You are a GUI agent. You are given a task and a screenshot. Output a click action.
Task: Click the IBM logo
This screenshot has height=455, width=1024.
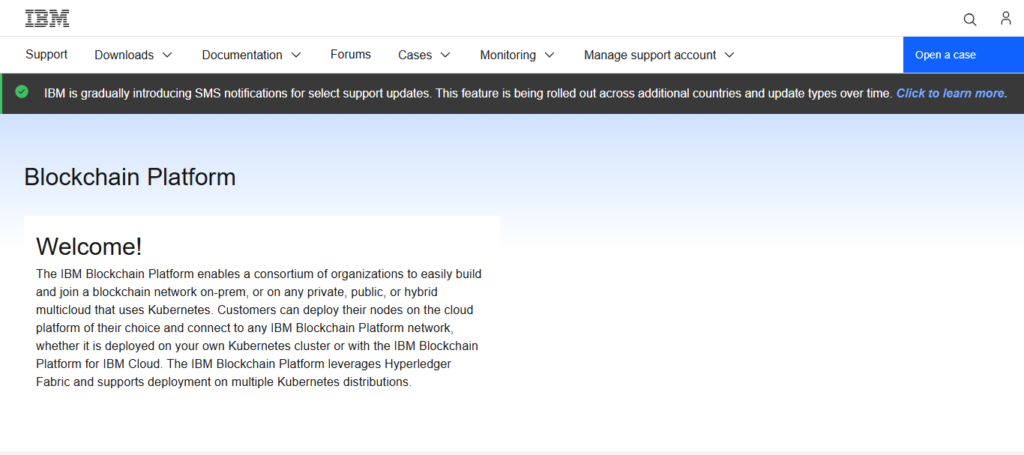click(x=47, y=18)
